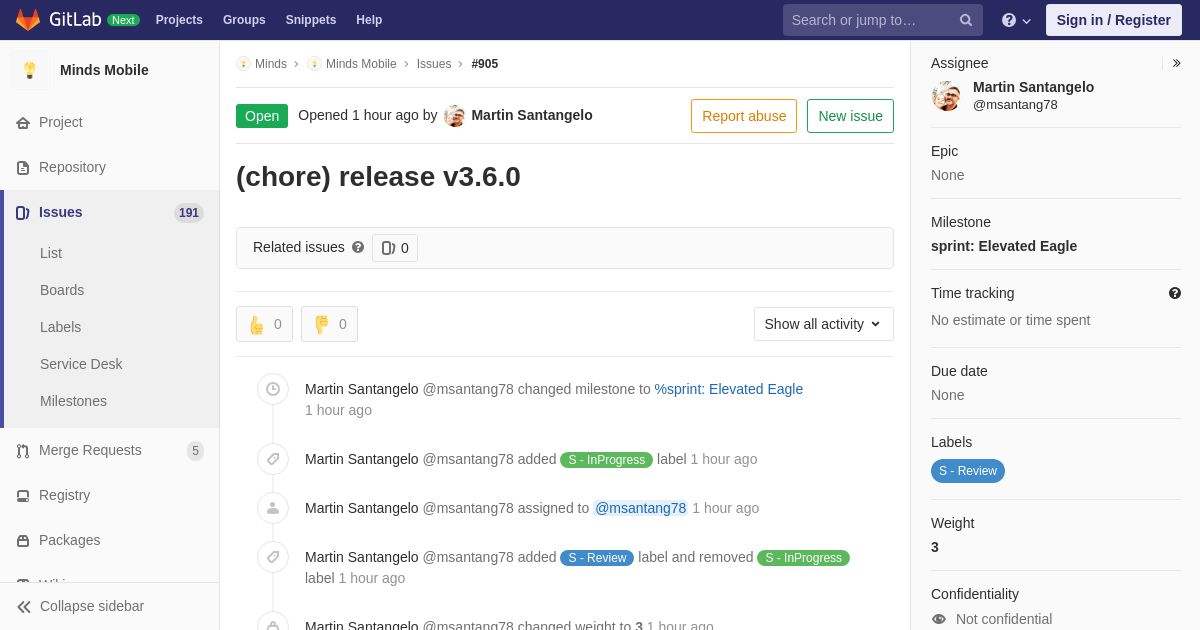
Task: Click the Report abuse button
Action: tap(744, 116)
